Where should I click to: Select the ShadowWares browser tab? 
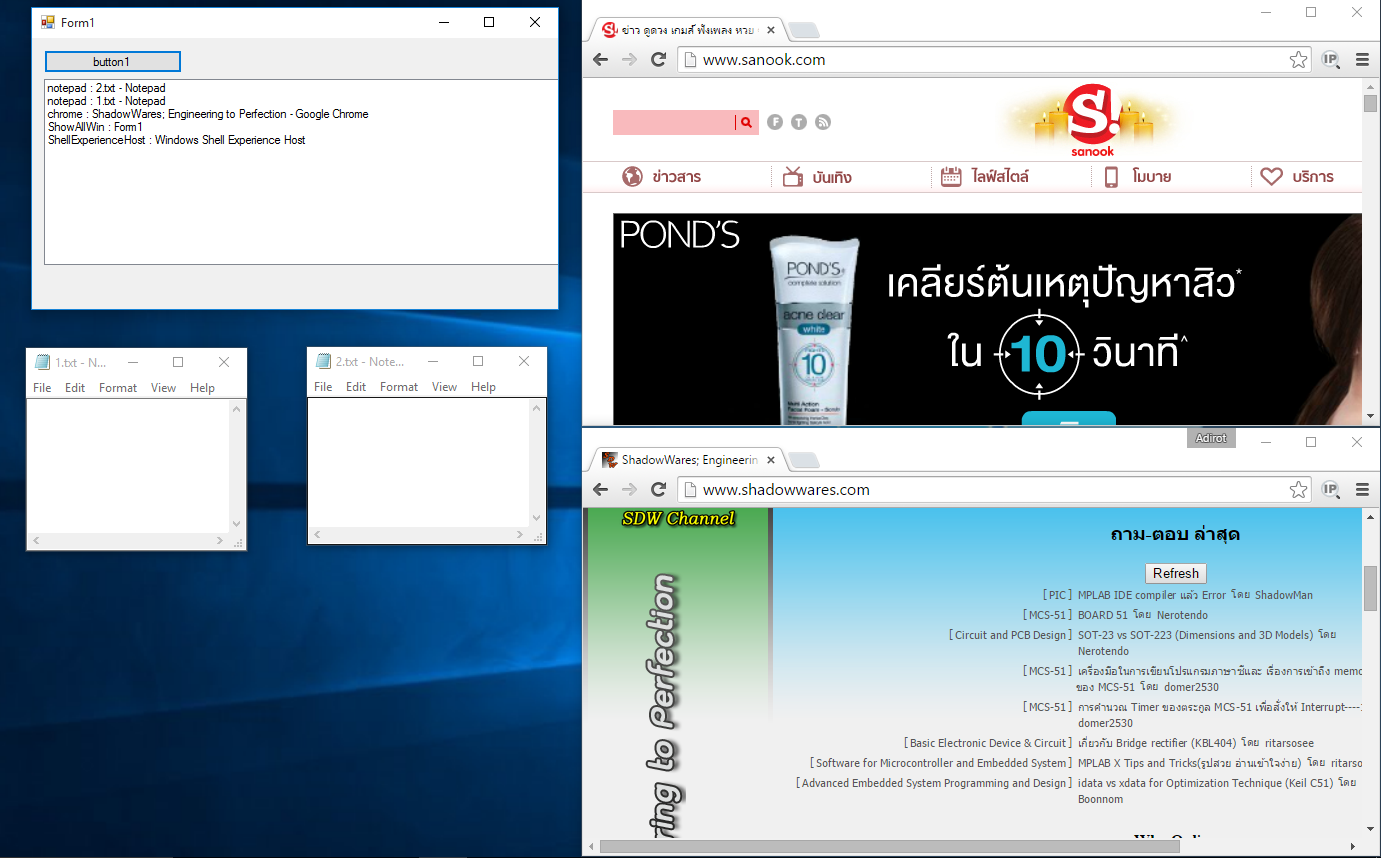click(x=686, y=460)
